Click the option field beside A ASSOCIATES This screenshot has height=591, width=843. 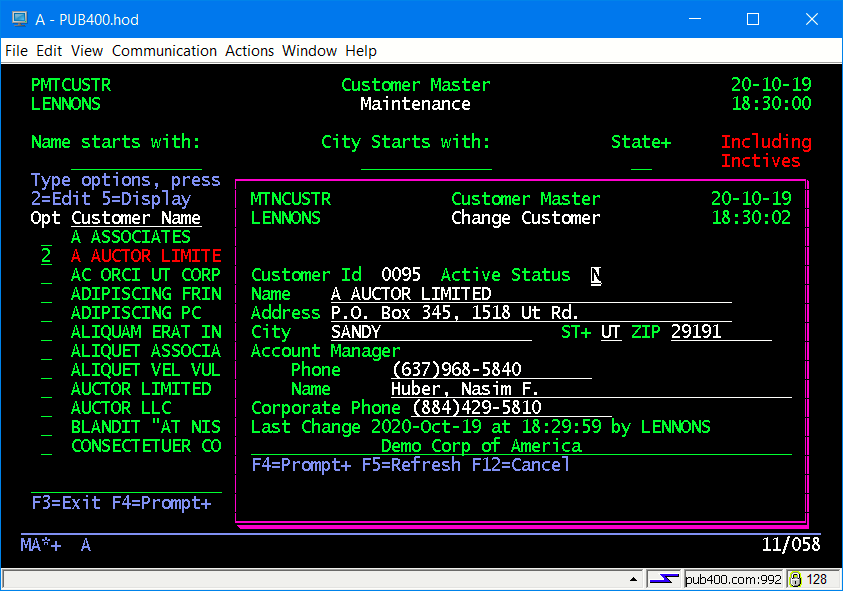[46, 238]
